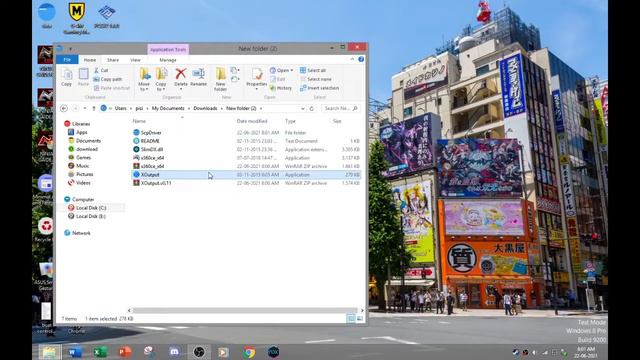
Task: Click the blue Help icon
Action: pyautogui.click(x=361, y=59)
